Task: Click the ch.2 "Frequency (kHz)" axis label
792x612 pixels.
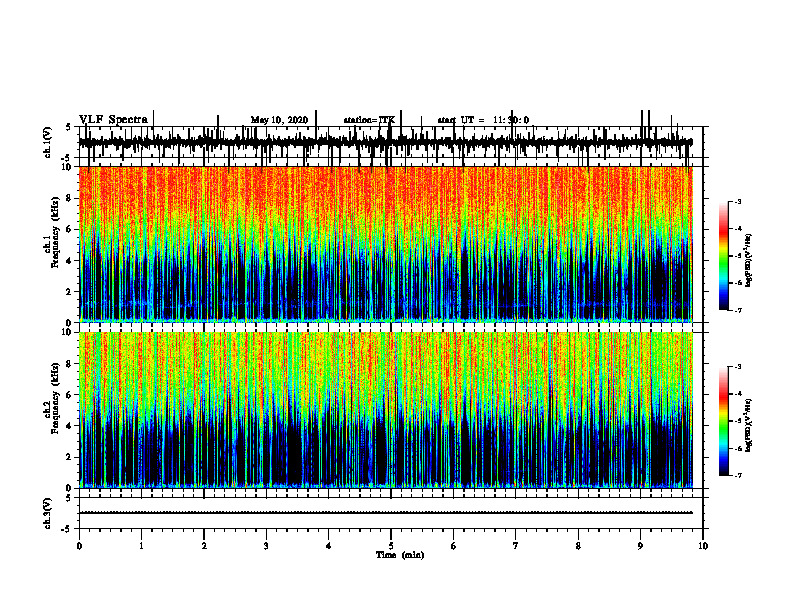Action: point(54,398)
